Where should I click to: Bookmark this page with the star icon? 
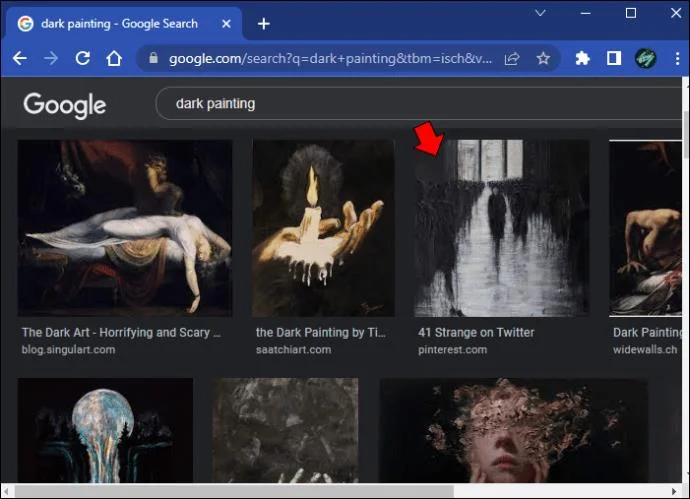pos(543,59)
